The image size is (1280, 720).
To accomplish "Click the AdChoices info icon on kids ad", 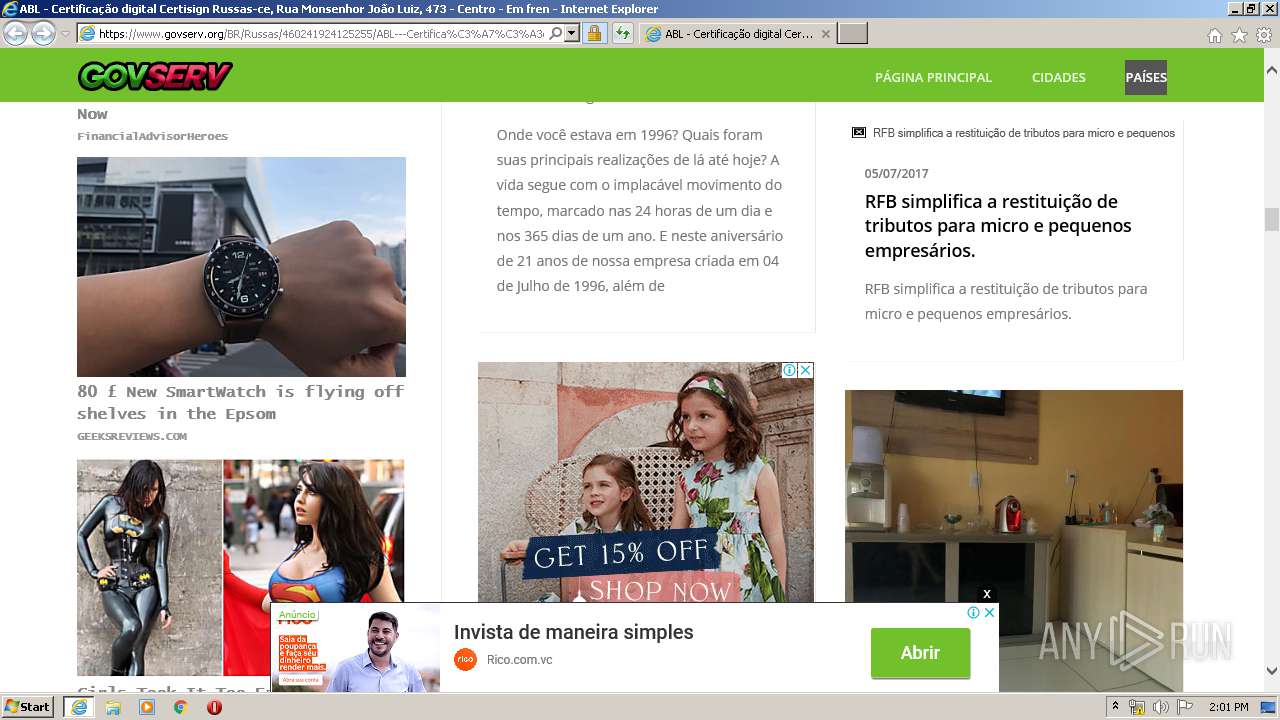I will coord(789,370).
